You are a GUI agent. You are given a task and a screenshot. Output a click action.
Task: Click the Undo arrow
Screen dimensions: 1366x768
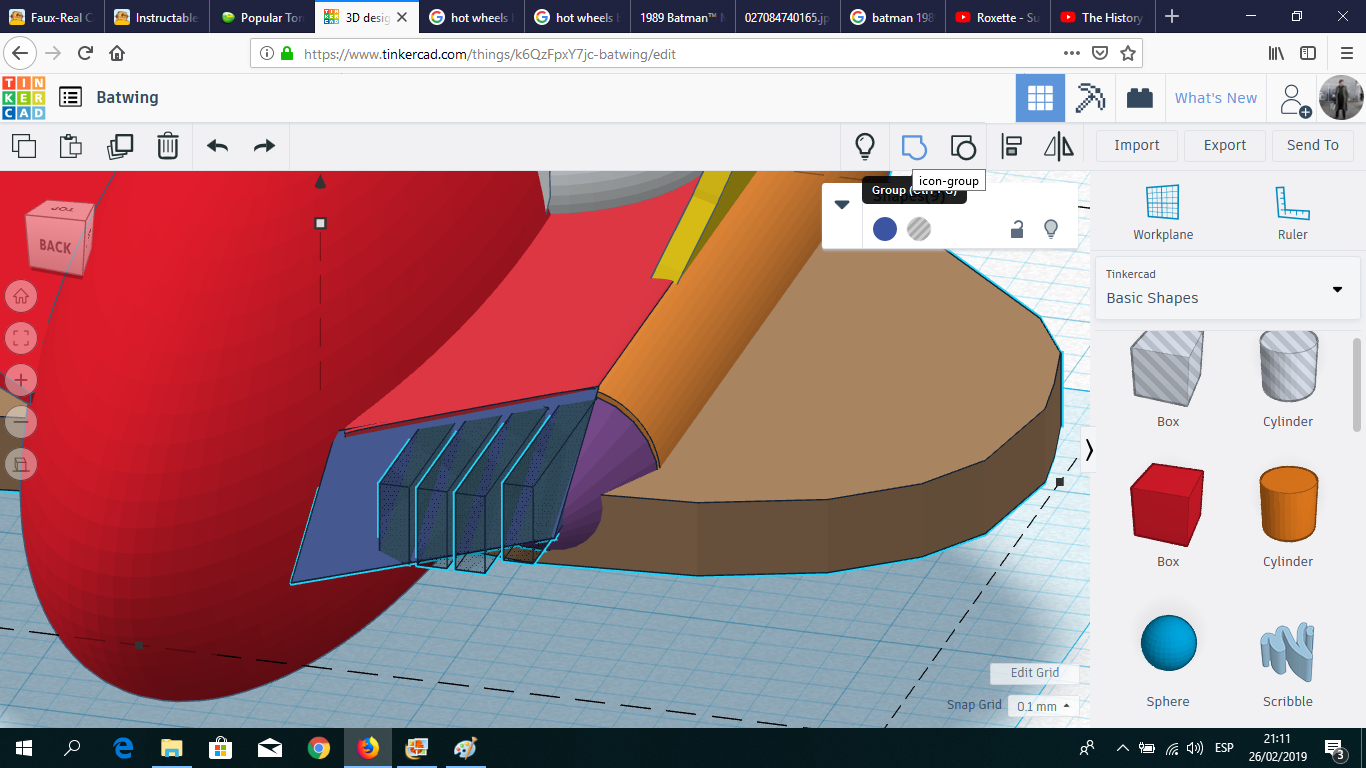[x=217, y=145]
